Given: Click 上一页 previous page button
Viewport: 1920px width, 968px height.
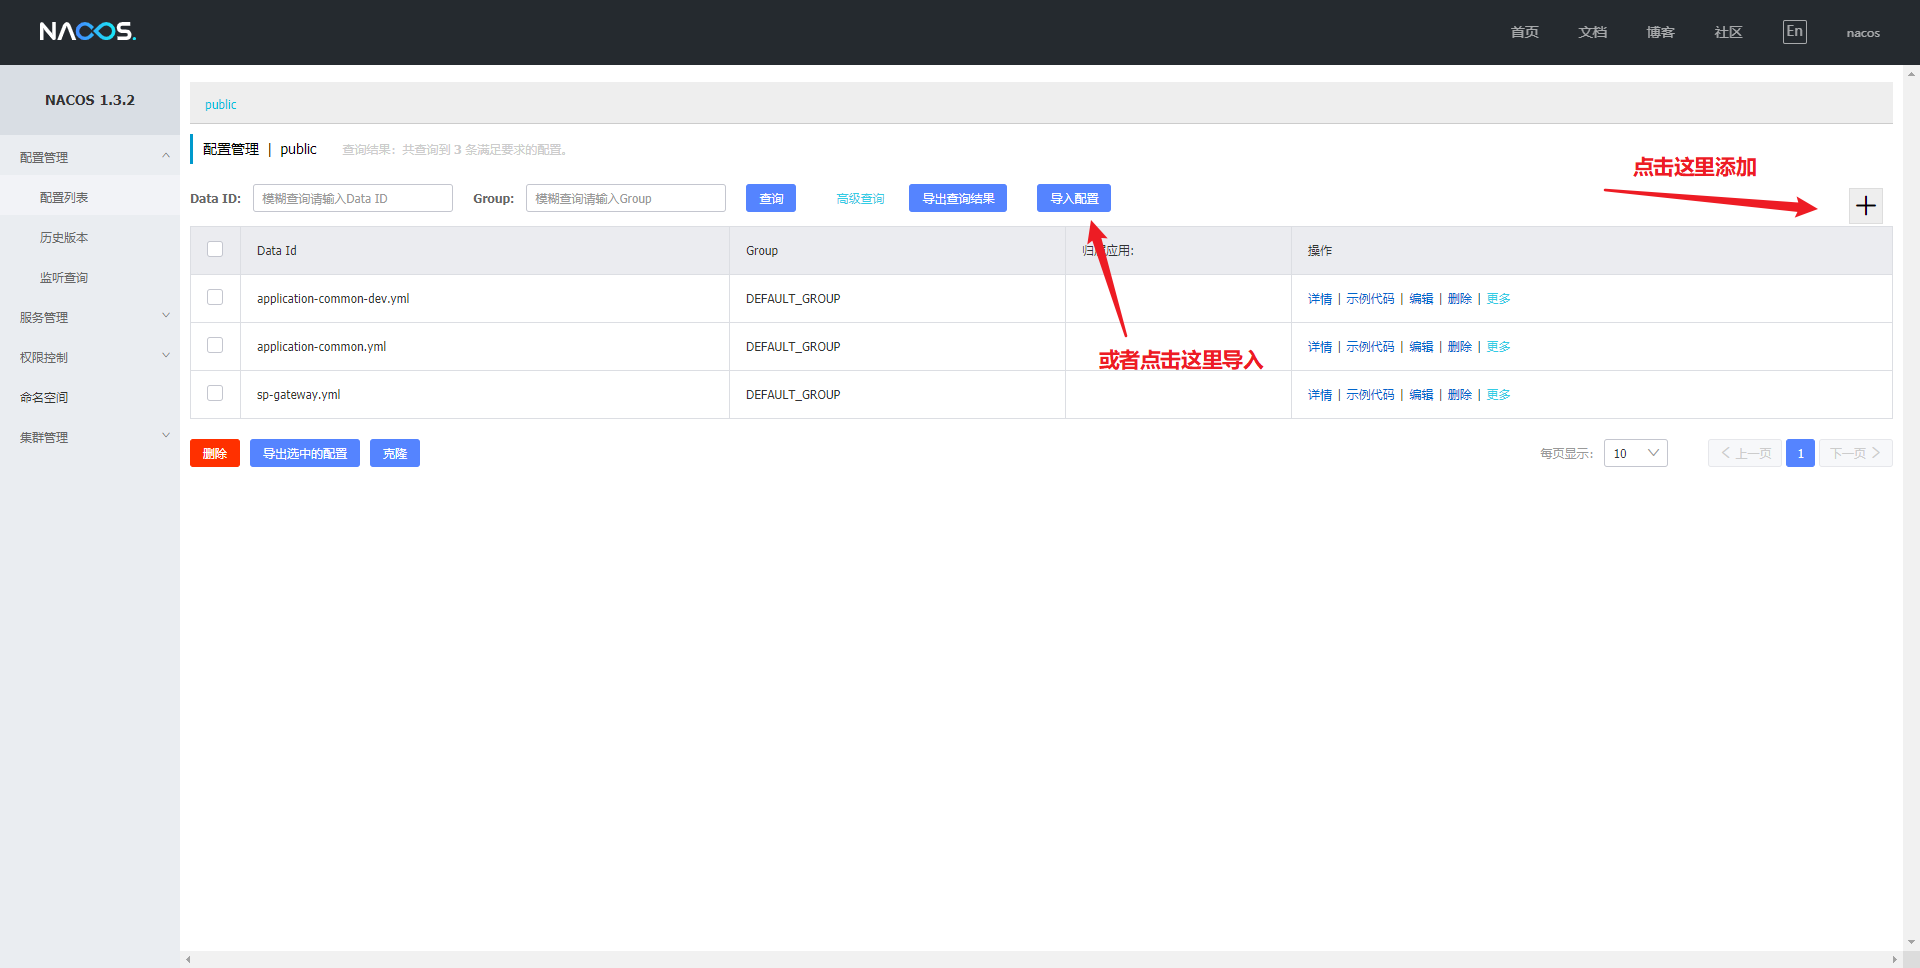Looking at the screenshot, I should click(1745, 453).
